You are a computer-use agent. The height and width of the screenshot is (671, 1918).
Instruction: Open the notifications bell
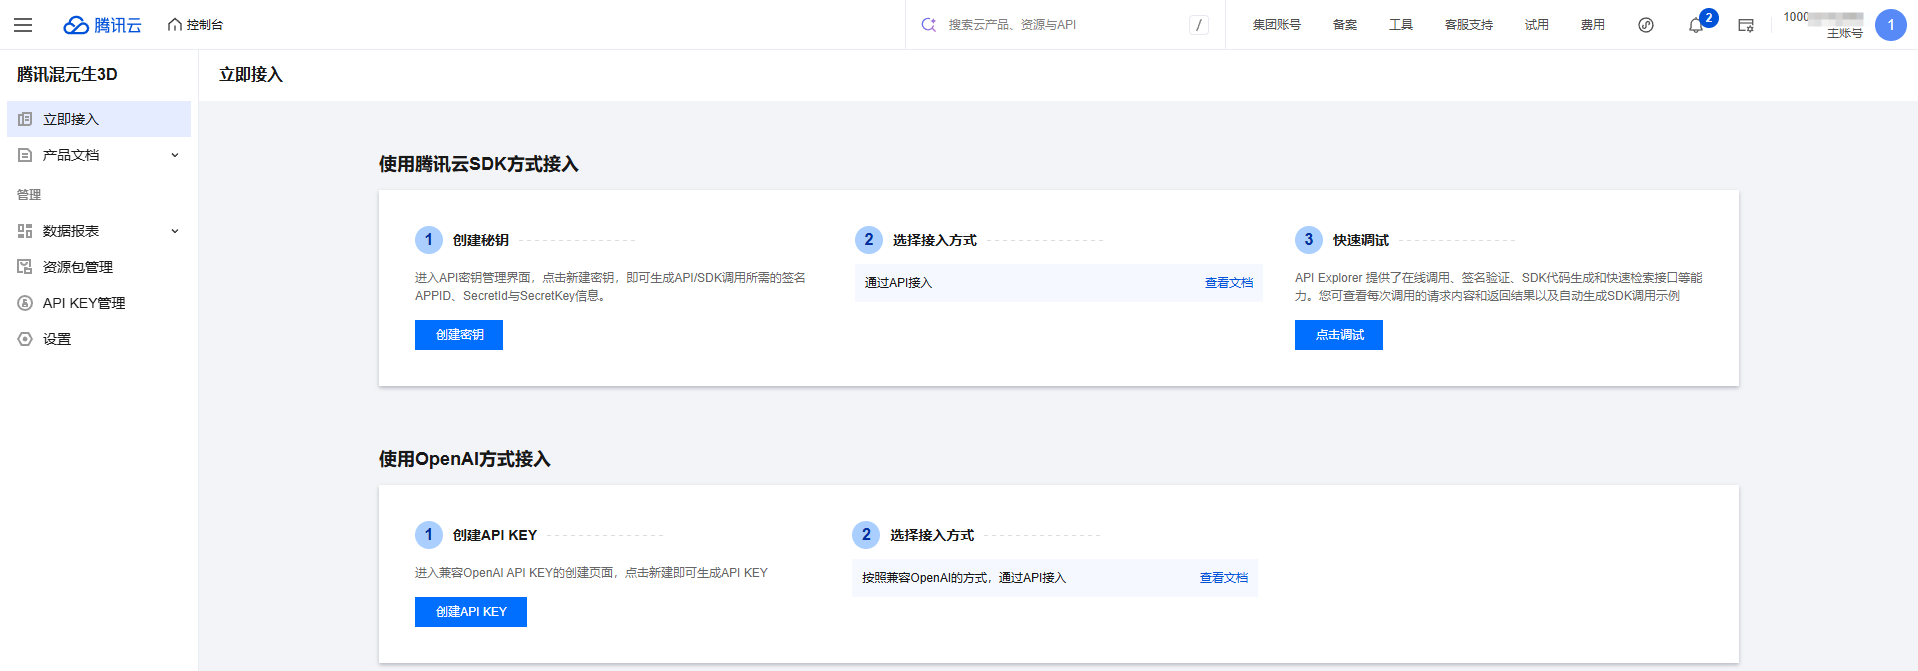[1696, 26]
